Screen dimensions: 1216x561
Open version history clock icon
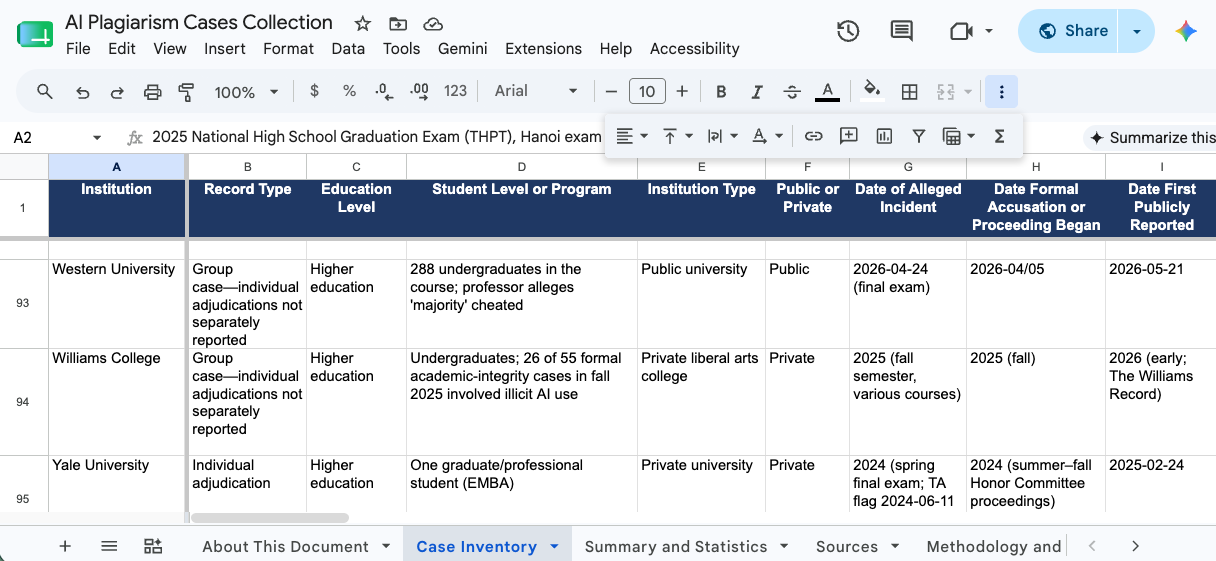pos(848,31)
